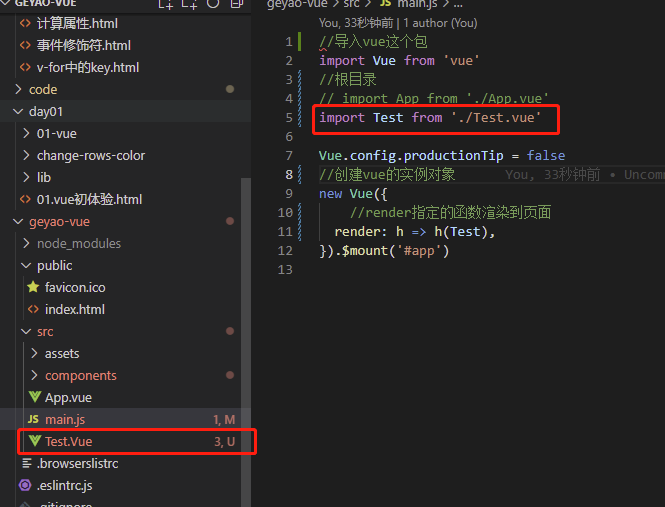Click the git blame author annotation above line 1

398,23
